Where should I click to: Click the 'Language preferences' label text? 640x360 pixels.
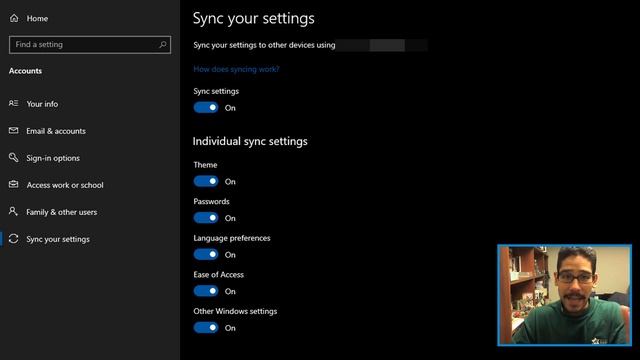(232, 238)
